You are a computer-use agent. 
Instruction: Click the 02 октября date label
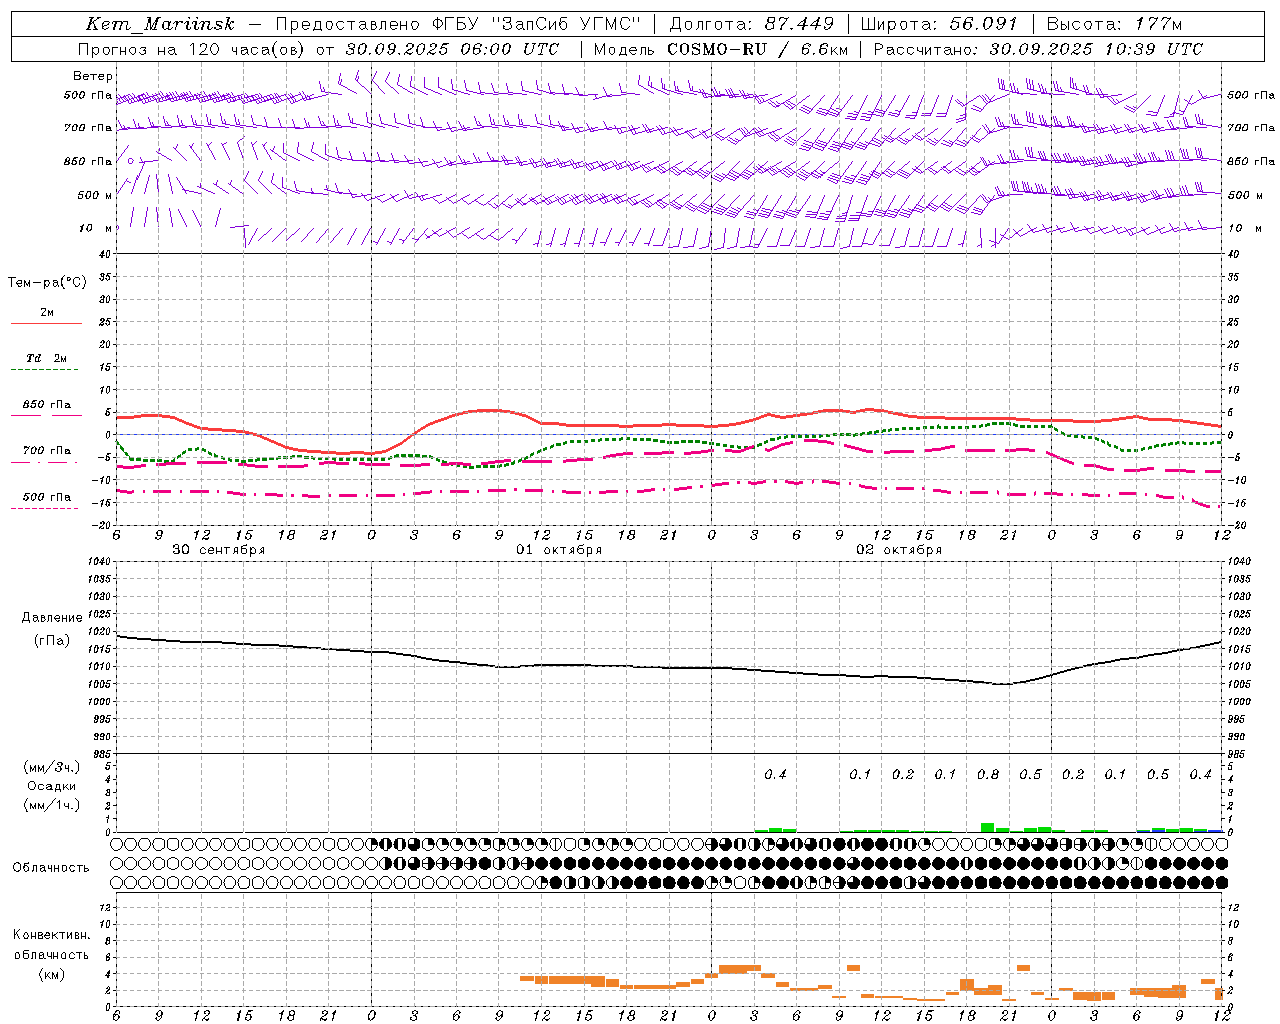point(899,550)
